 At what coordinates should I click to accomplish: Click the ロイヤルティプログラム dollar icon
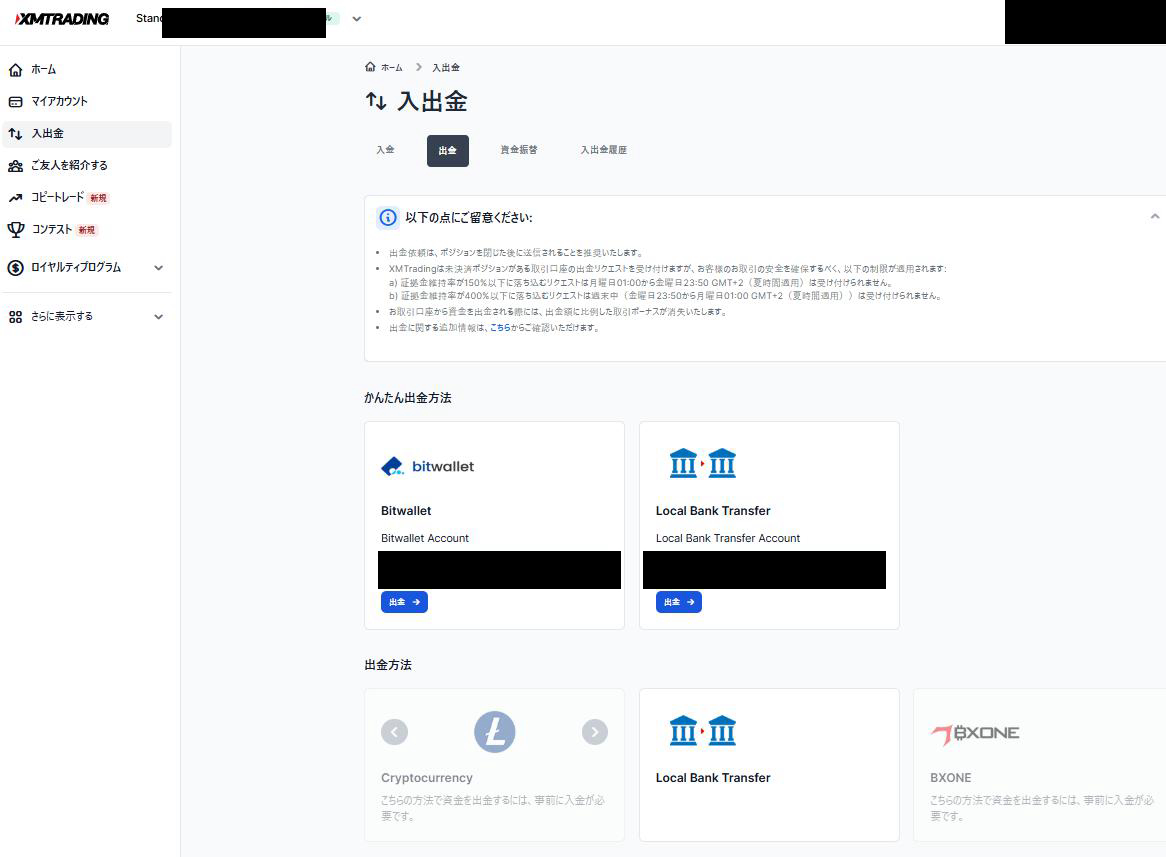coord(15,268)
